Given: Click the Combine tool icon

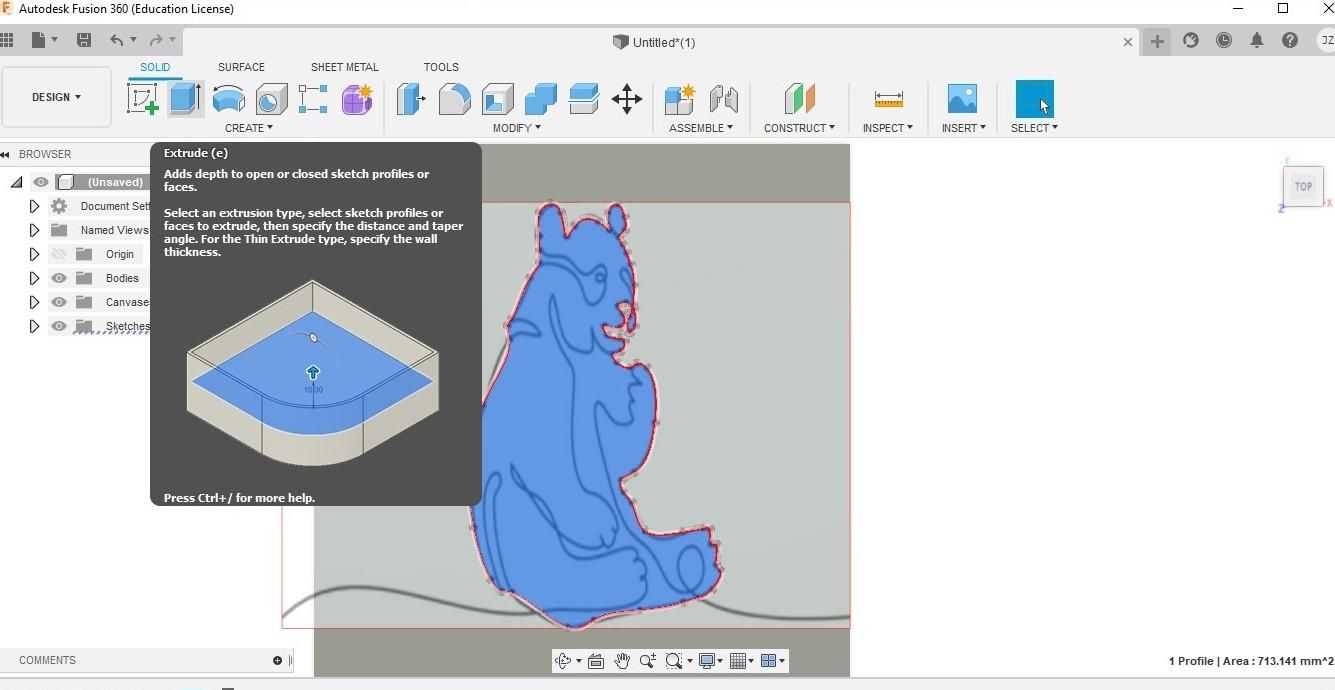Looking at the screenshot, I should [540, 99].
